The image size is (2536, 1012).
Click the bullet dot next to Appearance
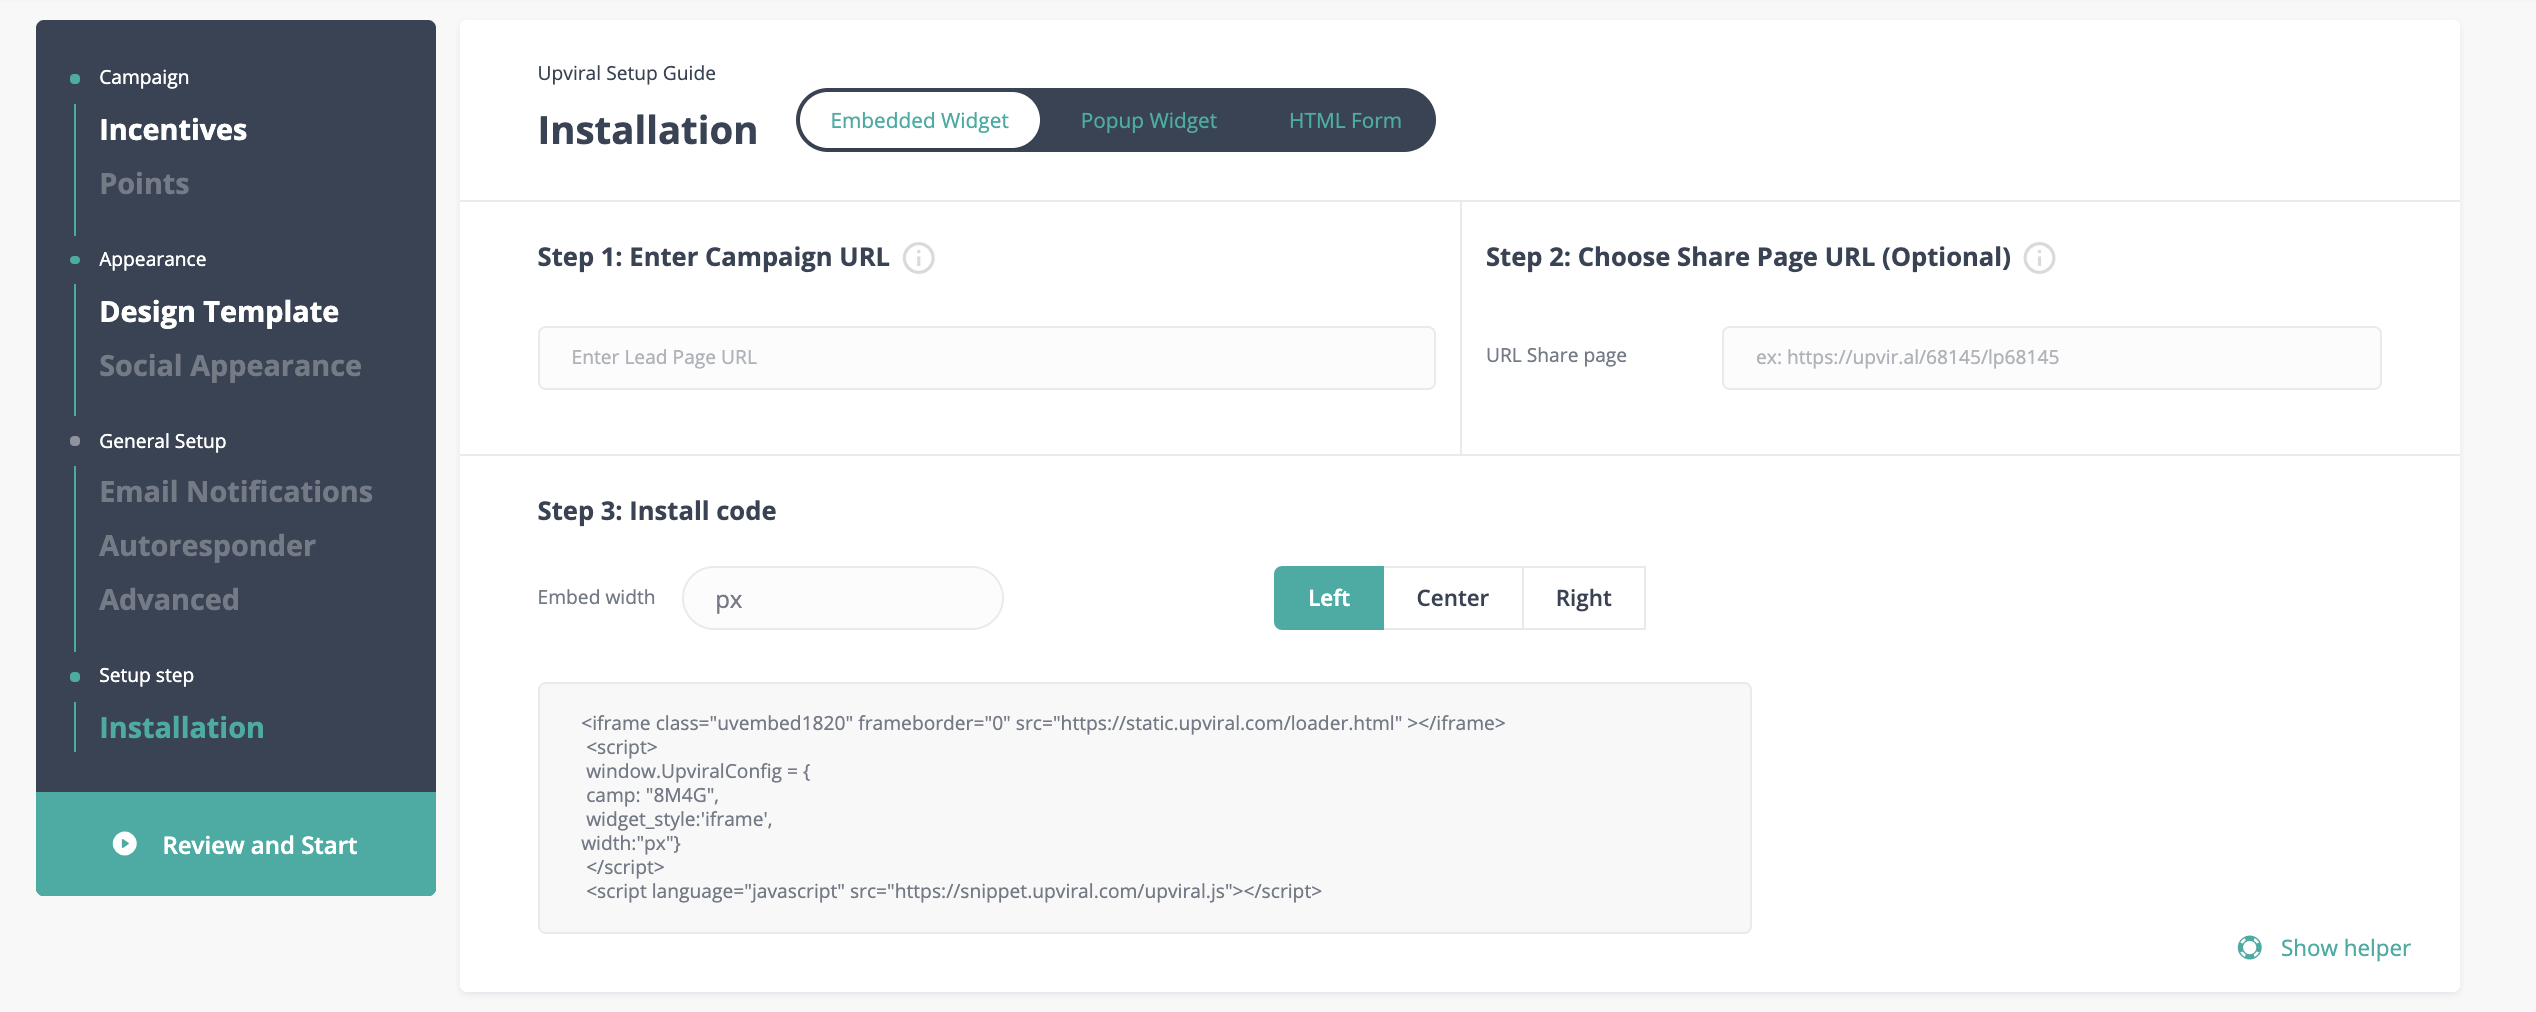click(x=74, y=259)
